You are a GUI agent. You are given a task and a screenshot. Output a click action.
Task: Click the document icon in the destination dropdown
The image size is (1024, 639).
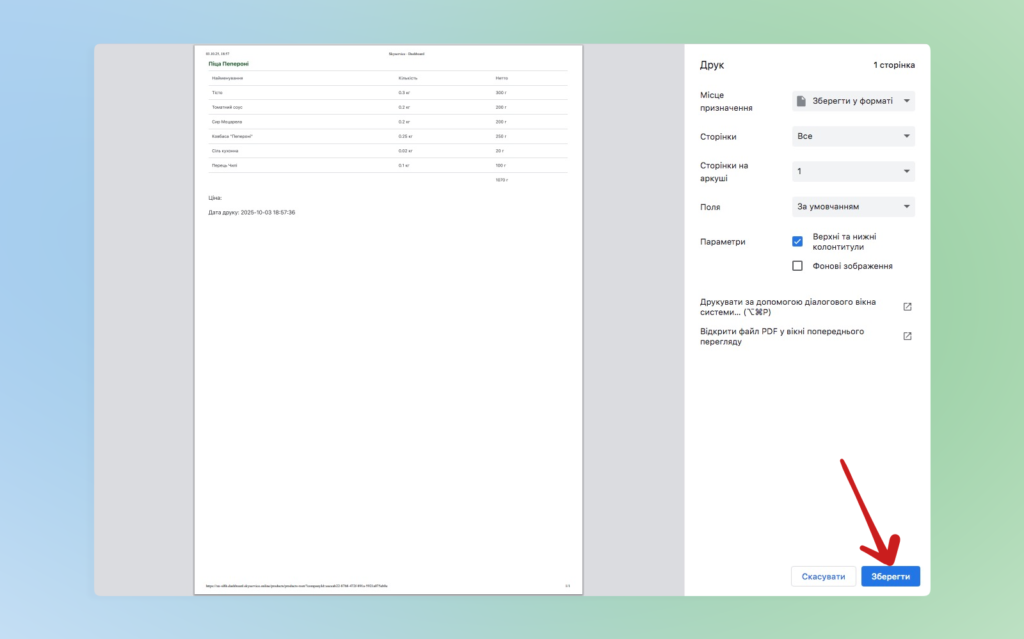(801, 101)
